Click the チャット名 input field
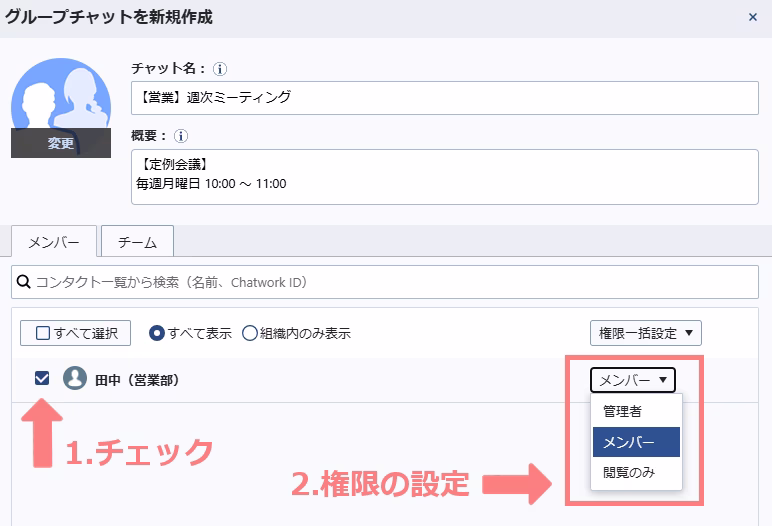 [x=445, y=98]
